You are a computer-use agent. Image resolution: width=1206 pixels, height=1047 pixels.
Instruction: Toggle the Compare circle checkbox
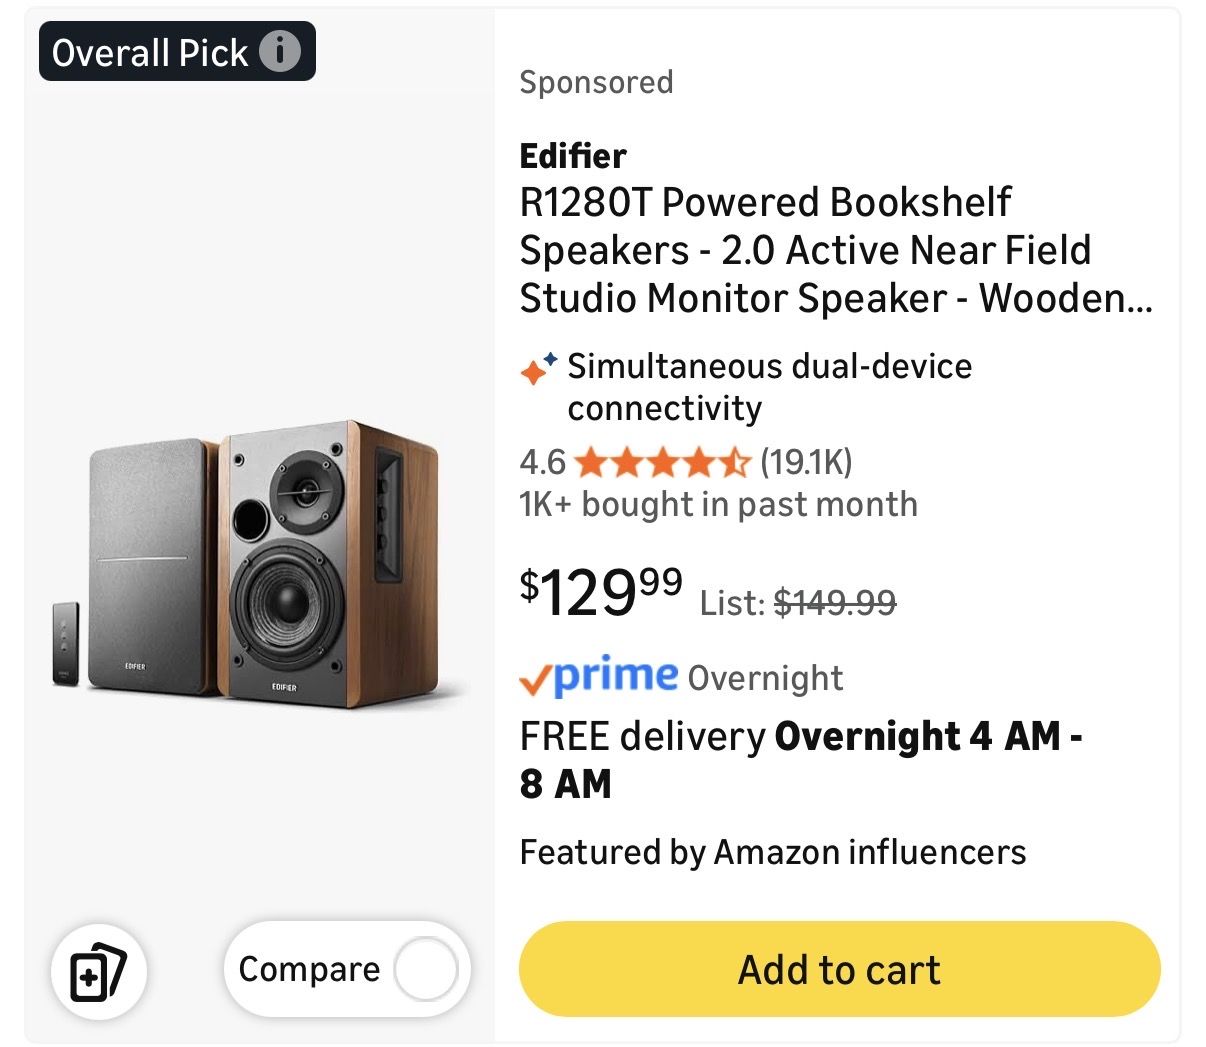point(425,969)
